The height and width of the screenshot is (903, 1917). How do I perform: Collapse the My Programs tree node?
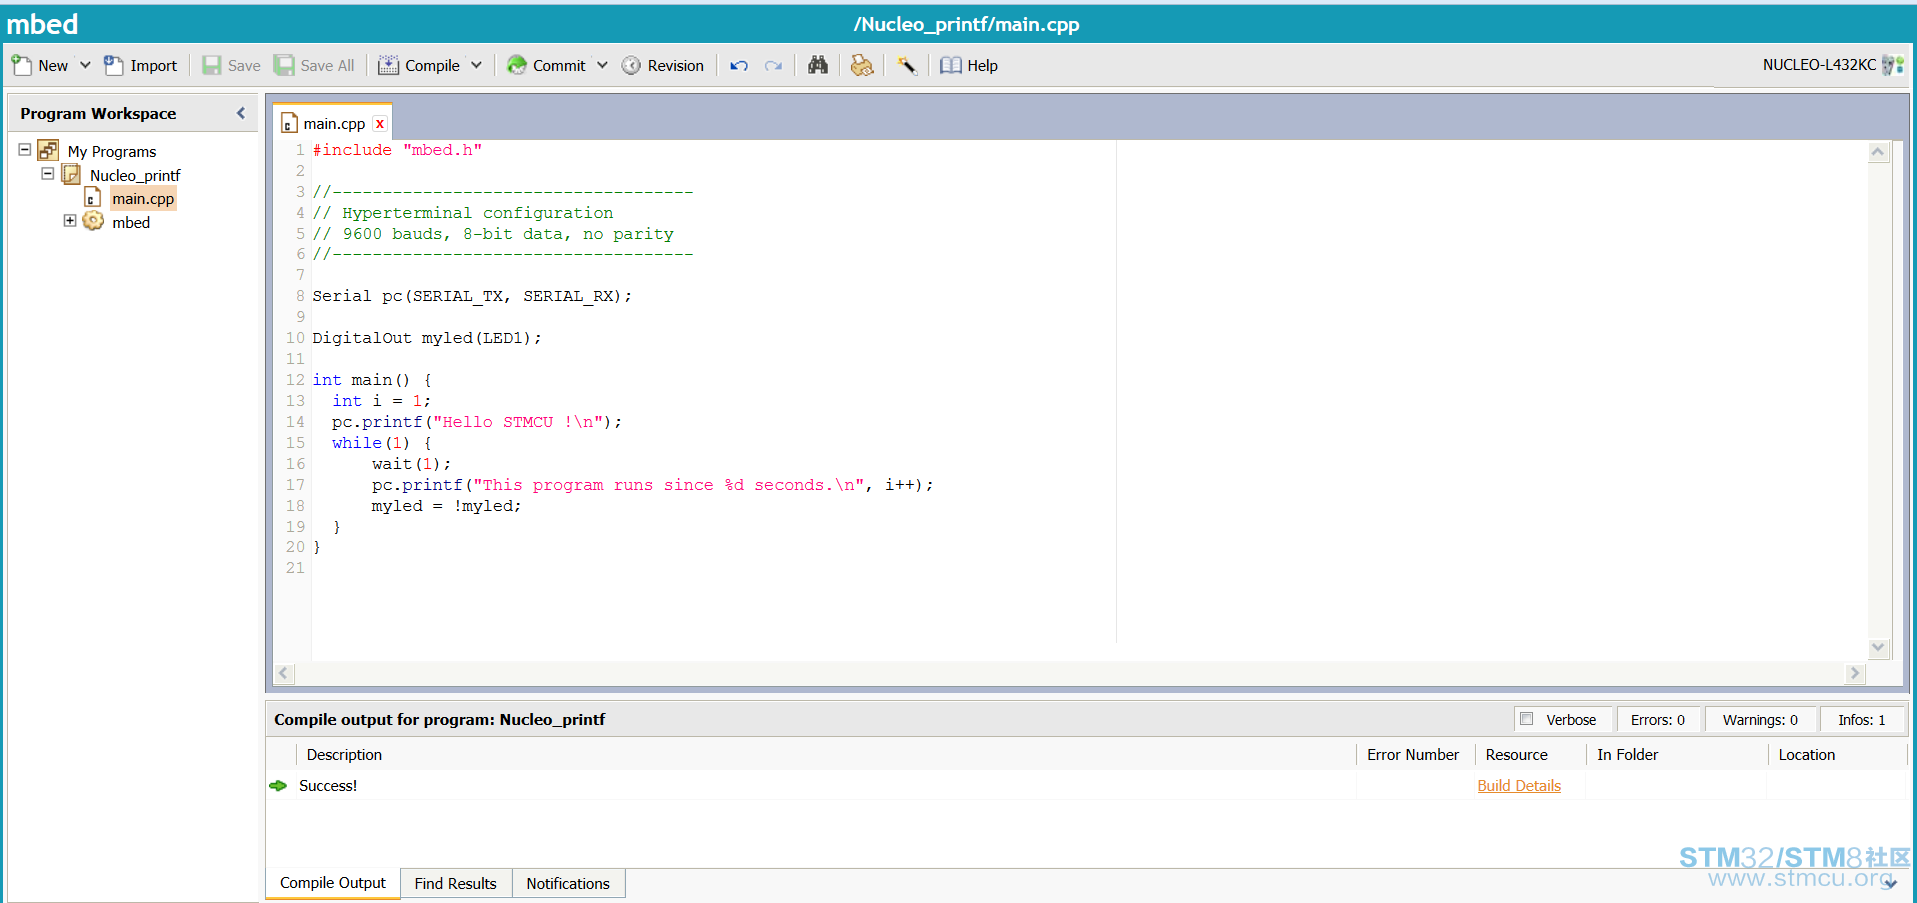(25, 150)
